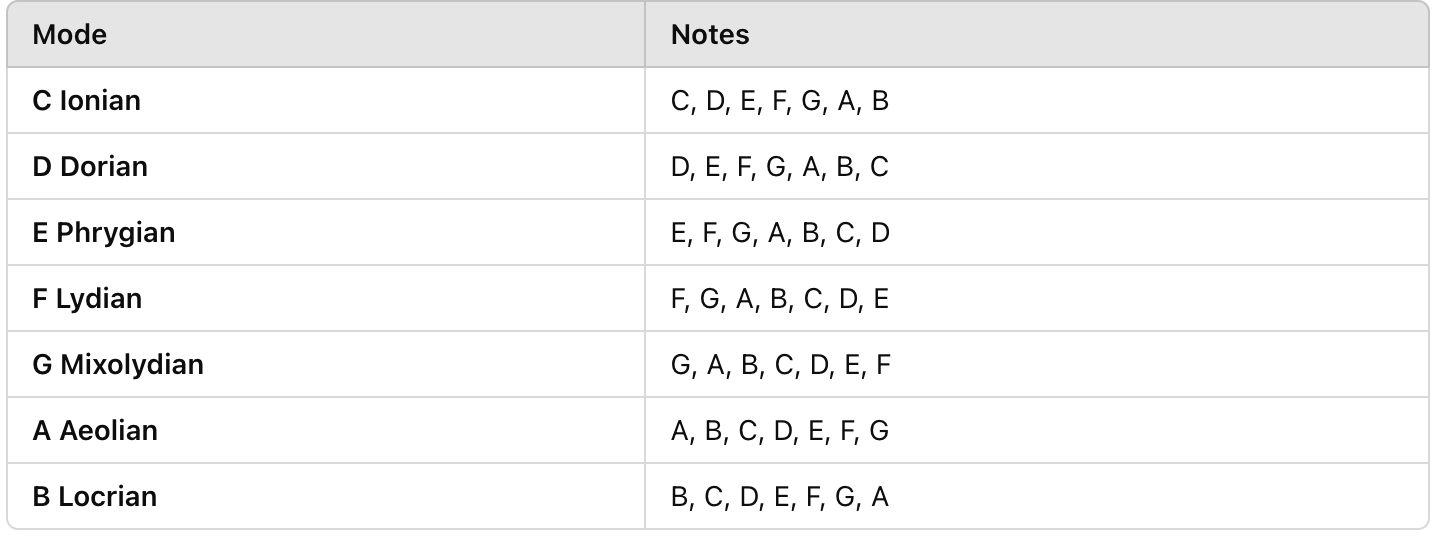Click the word Ionian in first row
This screenshot has height=536, width=1436.
(100, 101)
